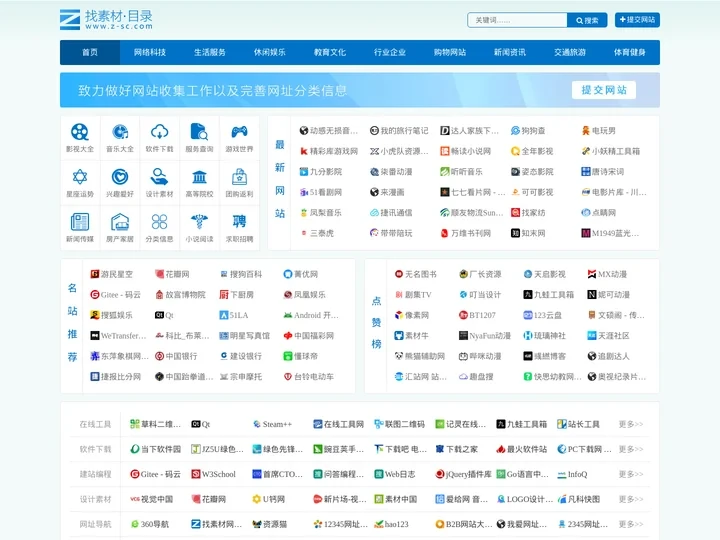The height and width of the screenshot is (540, 720).
Task: Click the banner 提交网站 button
Action: (604, 90)
